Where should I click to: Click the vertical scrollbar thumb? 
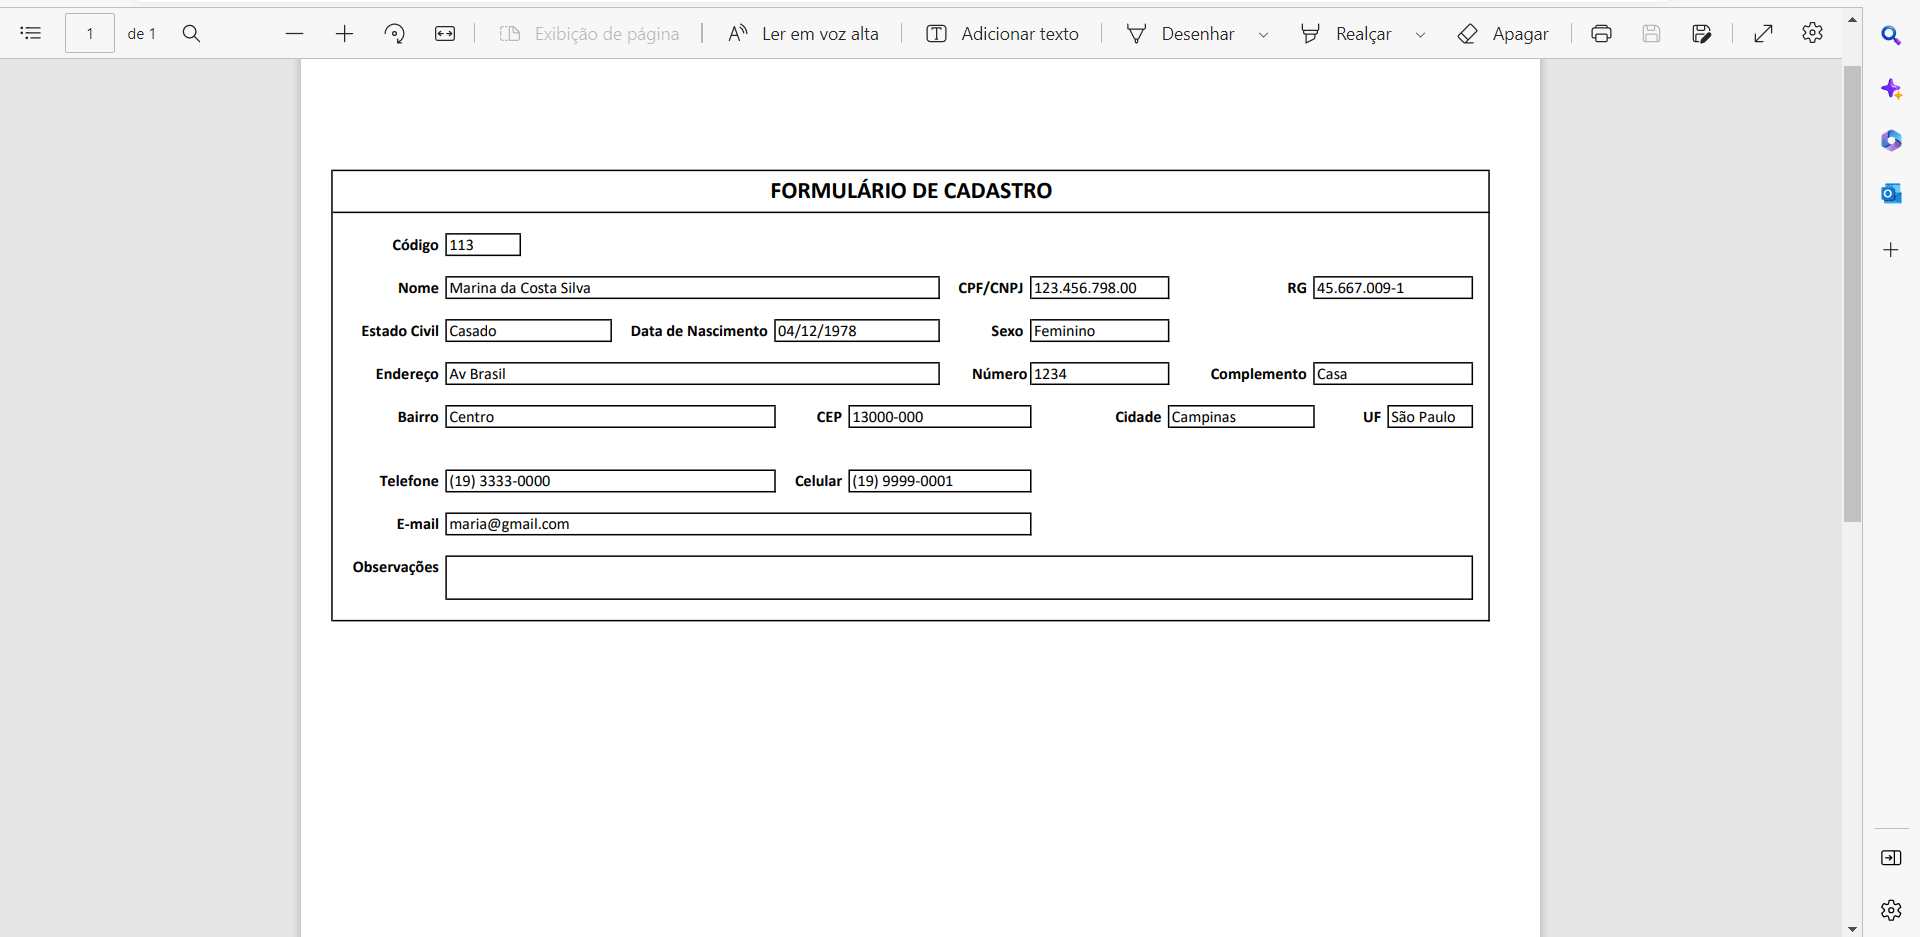coord(1852,294)
